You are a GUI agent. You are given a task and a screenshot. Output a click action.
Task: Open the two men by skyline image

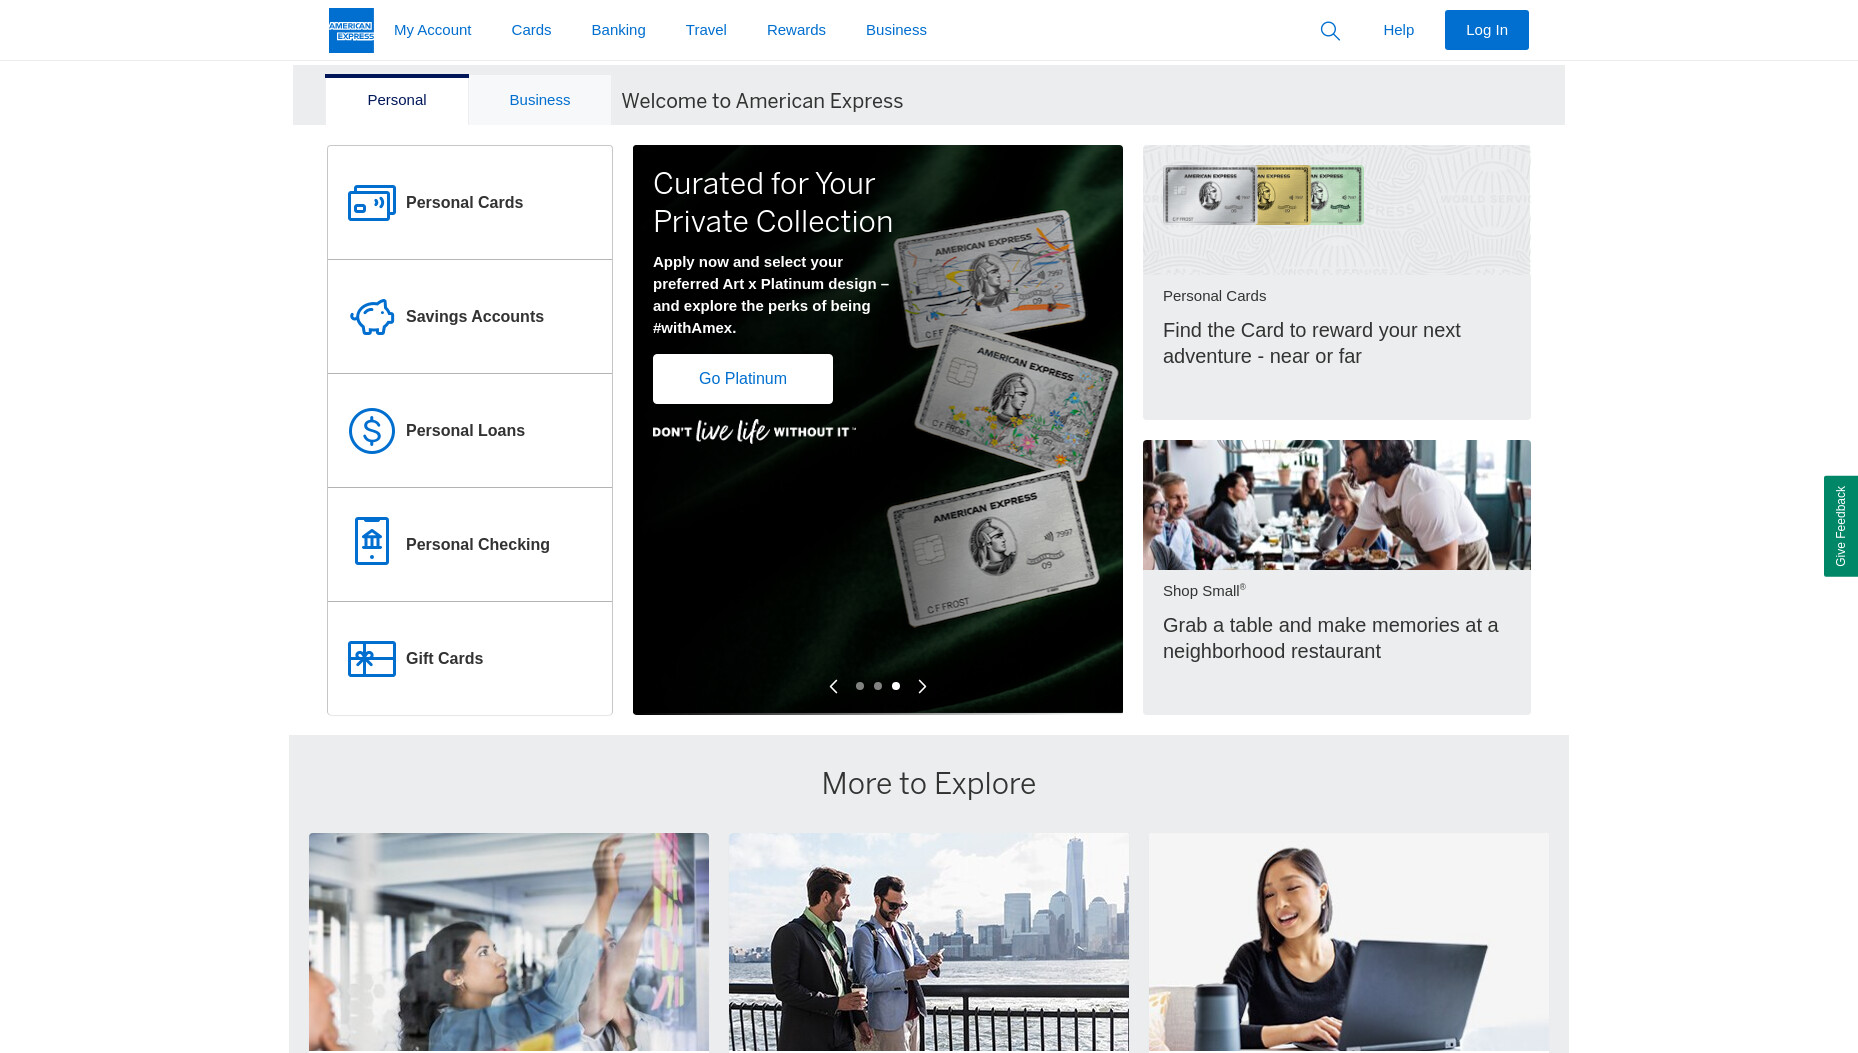(x=928, y=942)
